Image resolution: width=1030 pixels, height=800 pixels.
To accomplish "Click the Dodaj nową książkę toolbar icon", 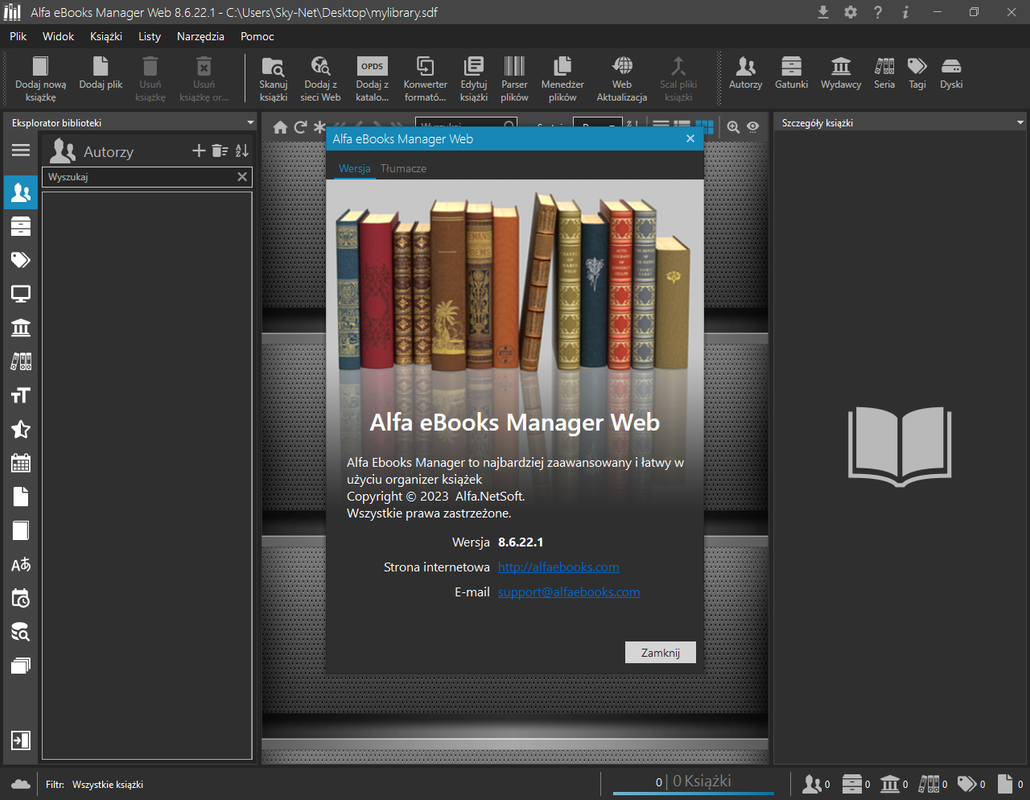I will click(x=41, y=66).
